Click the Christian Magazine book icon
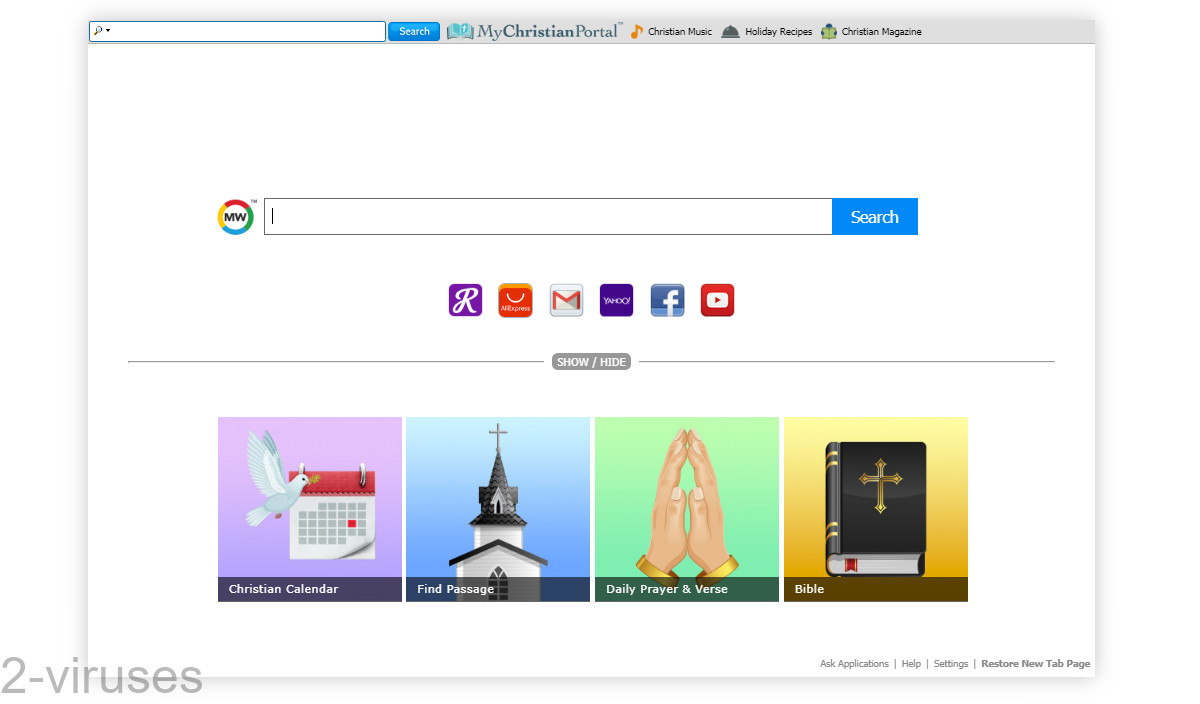This screenshot has width=1200, height=704. click(x=828, y=31)
